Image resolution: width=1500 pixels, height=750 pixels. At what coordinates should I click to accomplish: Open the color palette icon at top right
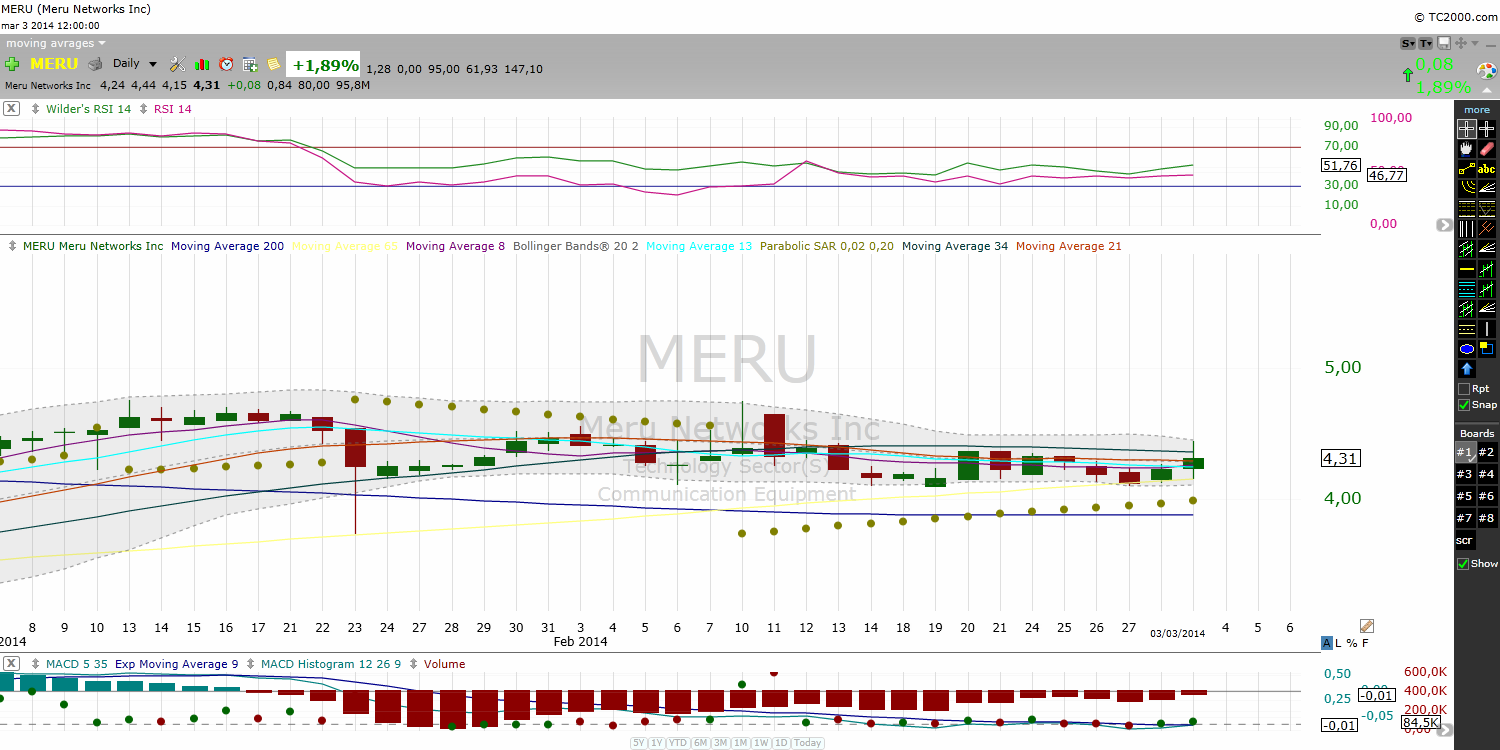(1487, 71)
